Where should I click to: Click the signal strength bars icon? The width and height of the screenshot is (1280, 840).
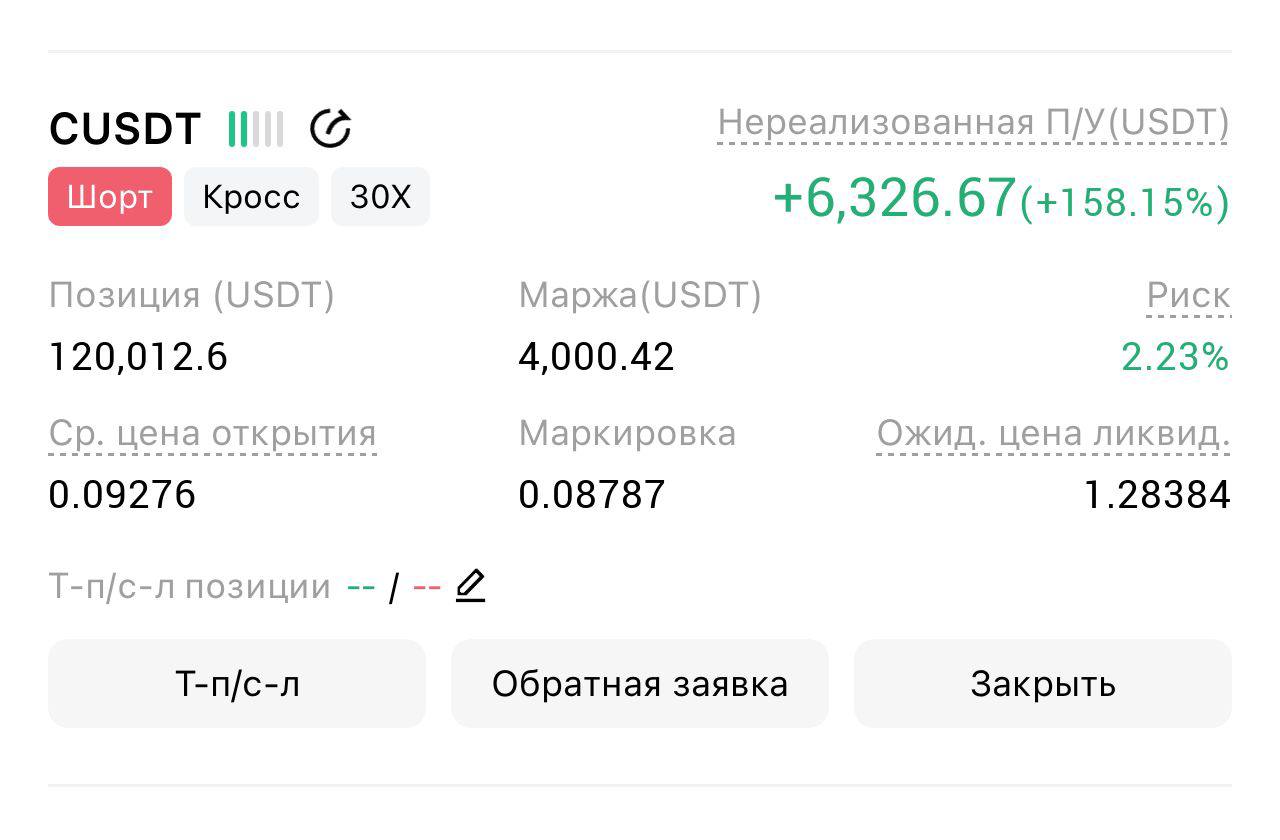click(255, 129)
